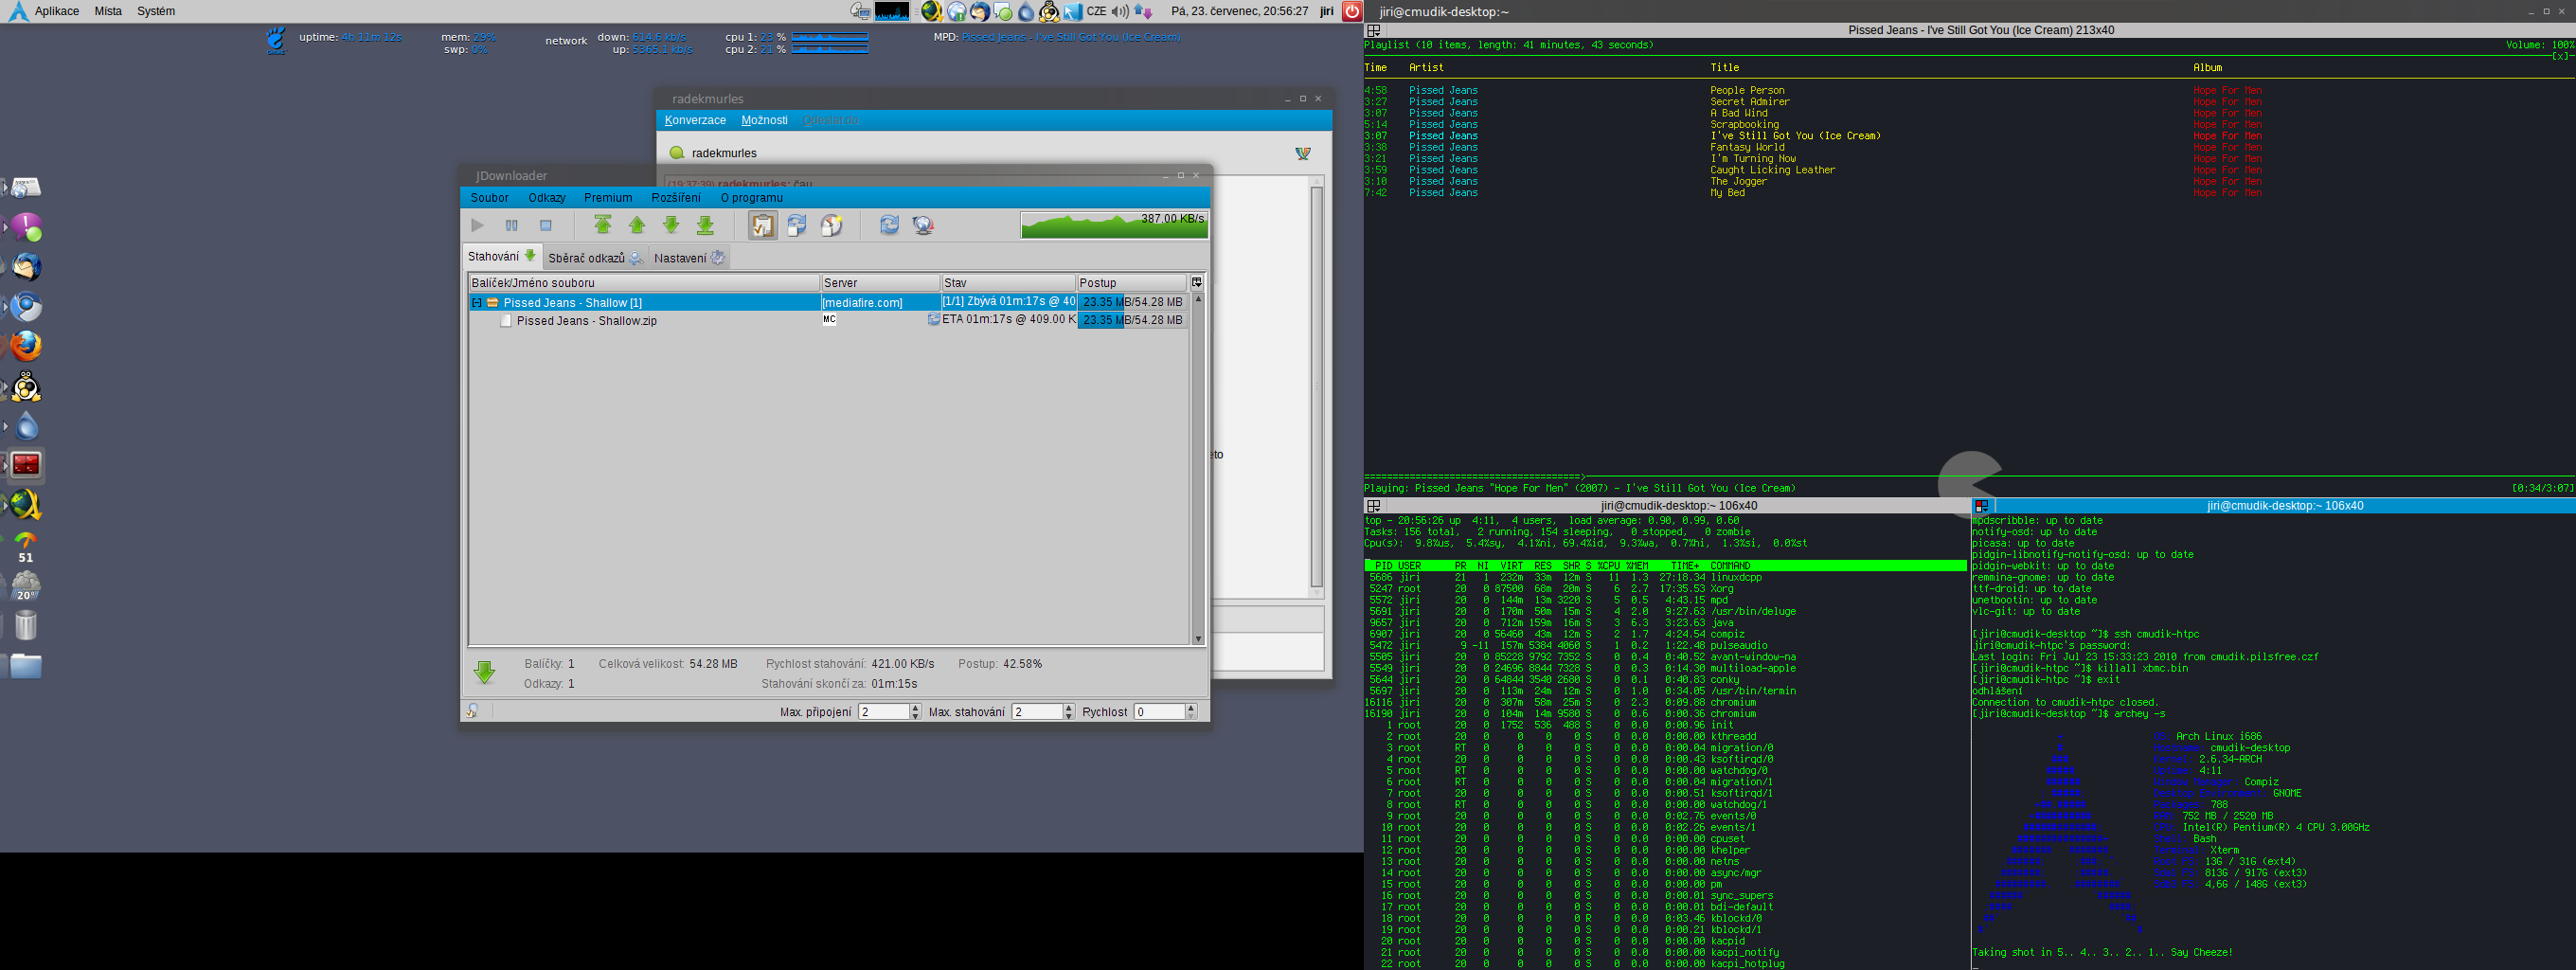The height and width of the screenshot is (970, 2576).
Task: Click the Thunderbird icon in the system tray
Action: (x=980, y=11)
